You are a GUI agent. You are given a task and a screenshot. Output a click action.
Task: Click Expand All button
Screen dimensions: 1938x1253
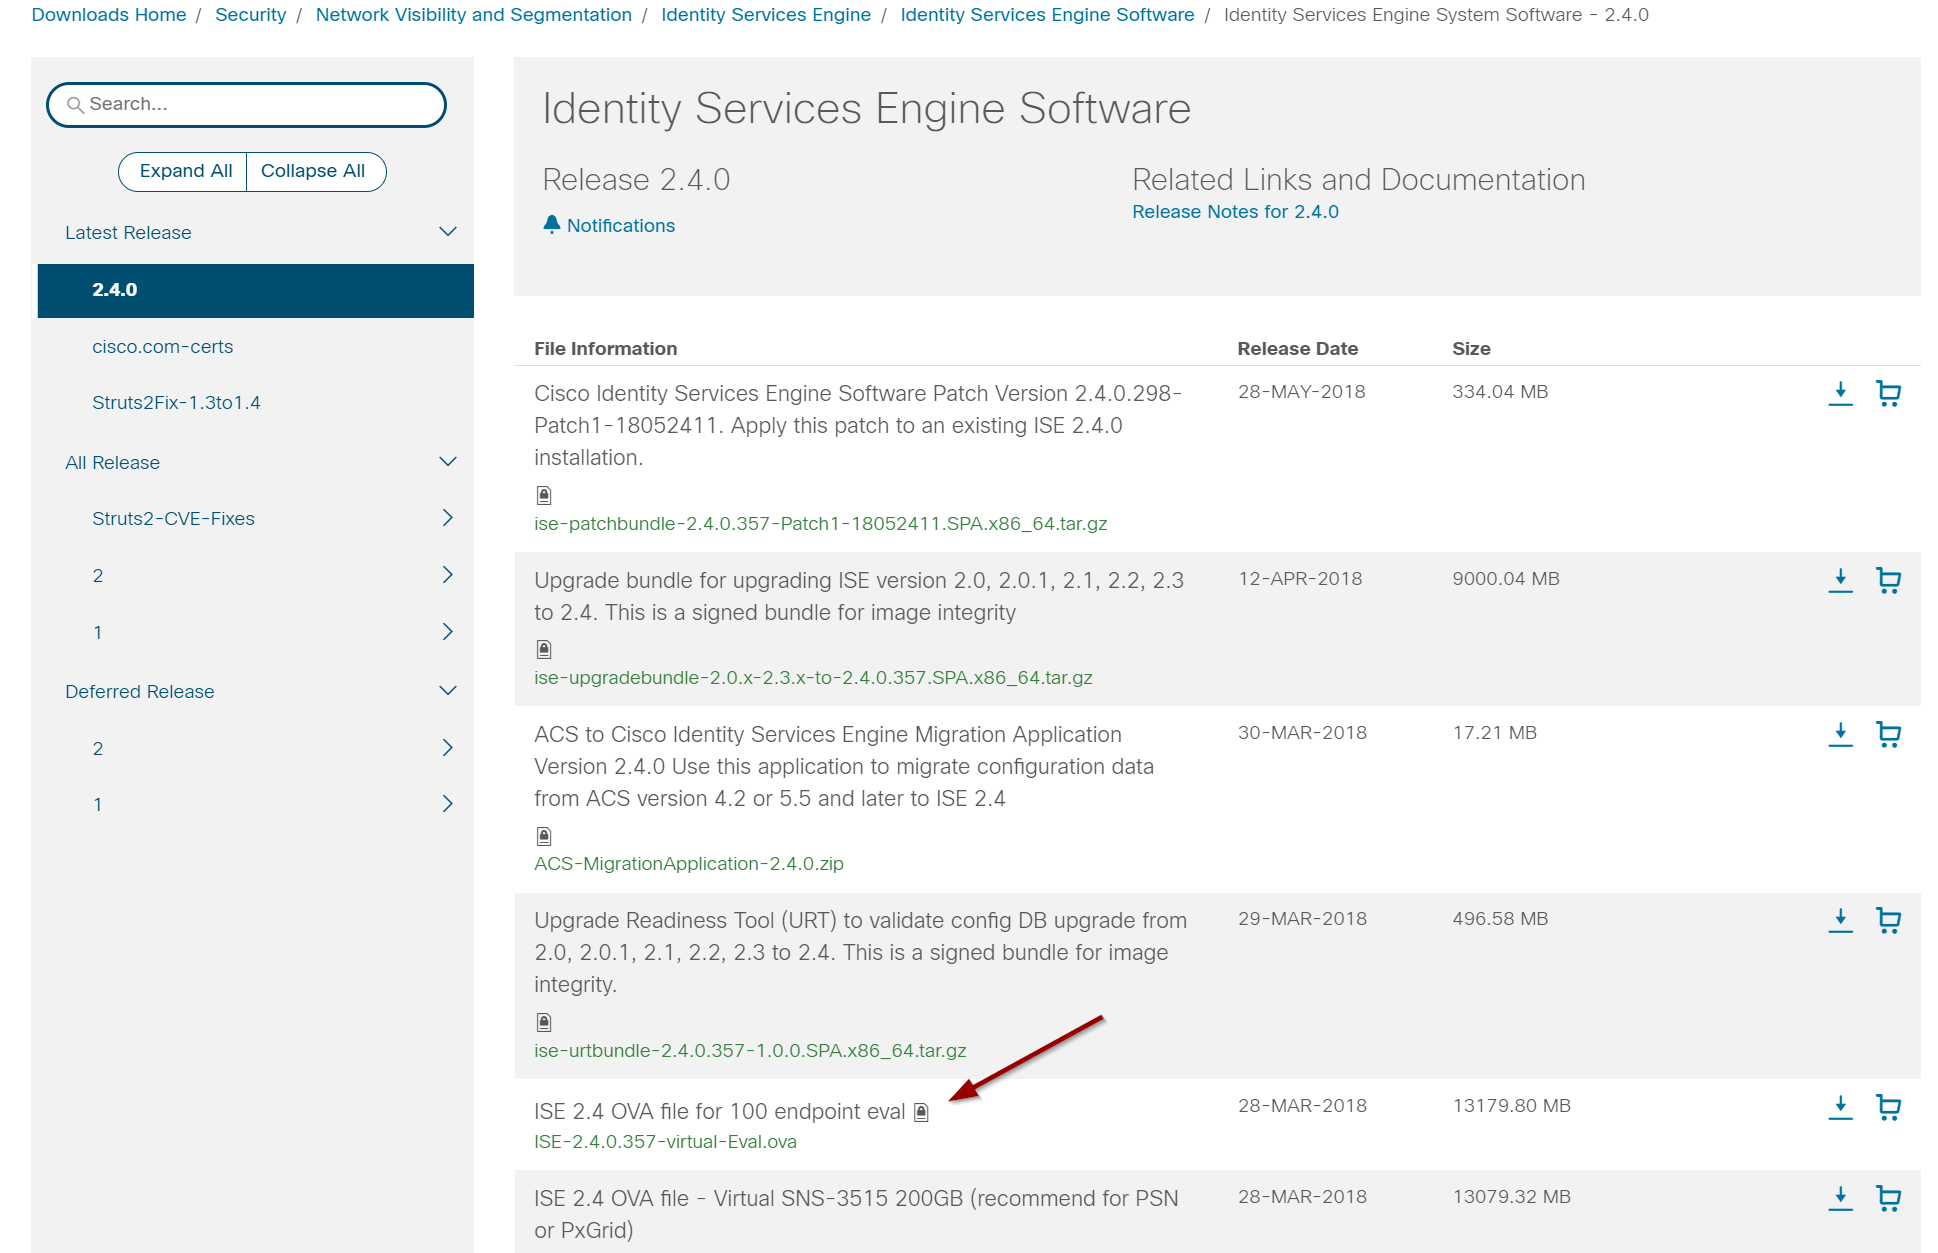coord(184,171)
